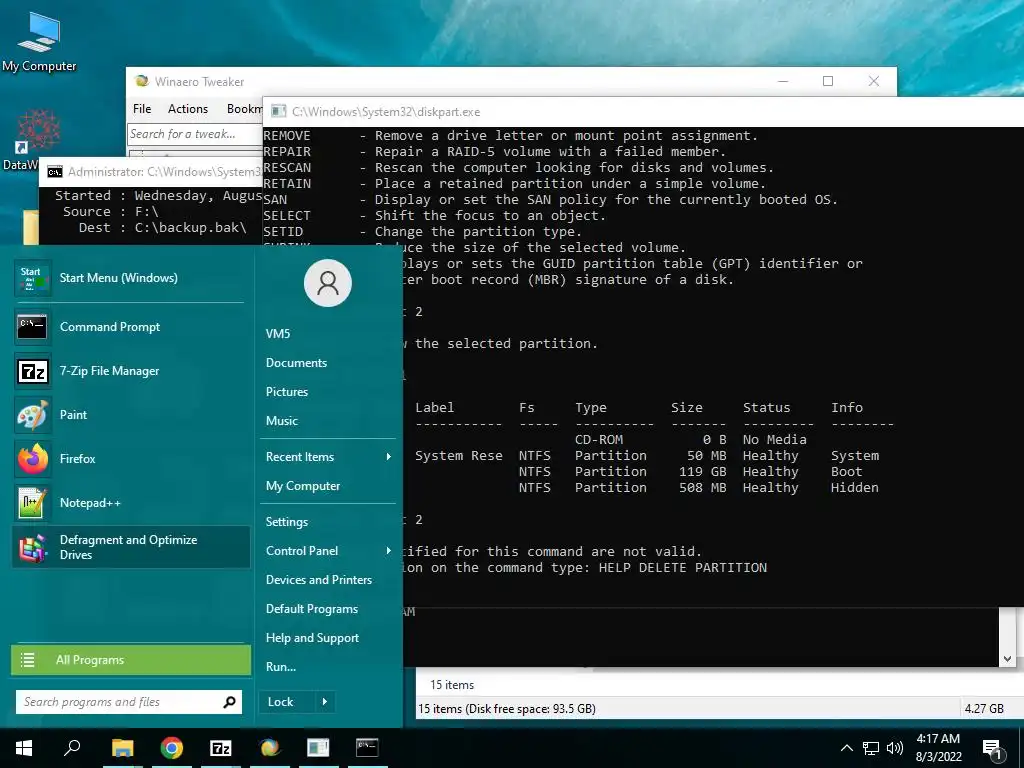Launch Paint from start menu
The image size is (1024, 768).
[130, 415]
